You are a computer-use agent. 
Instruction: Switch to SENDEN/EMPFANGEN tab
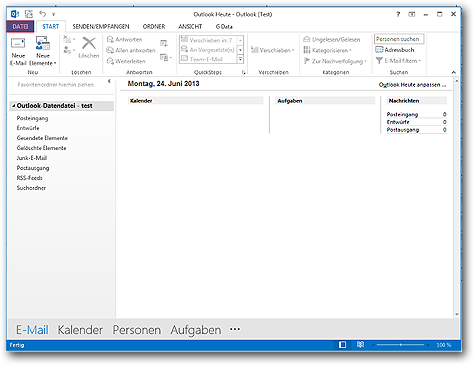pos(101,26)
